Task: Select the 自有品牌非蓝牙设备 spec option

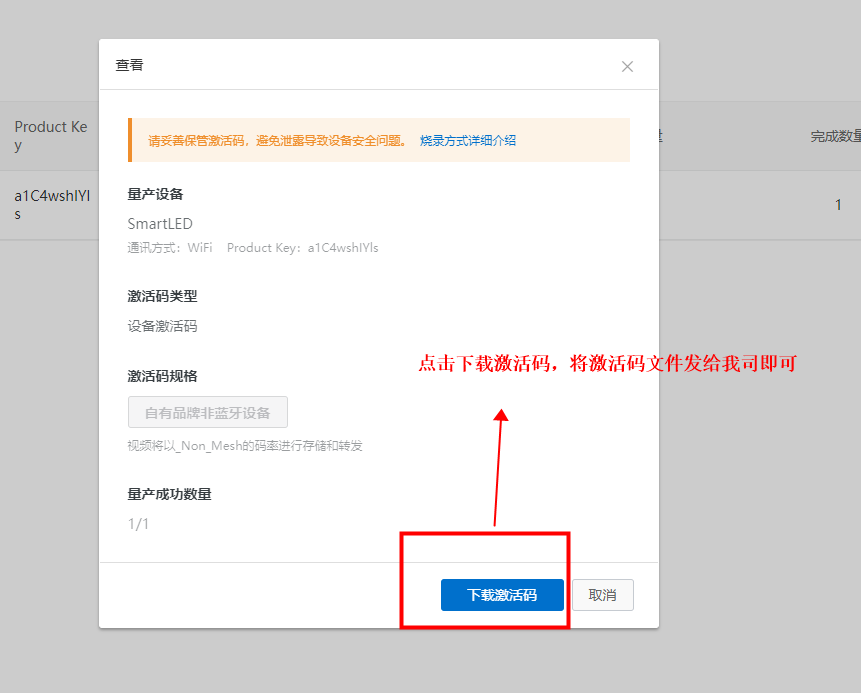Action: [208, 412]
